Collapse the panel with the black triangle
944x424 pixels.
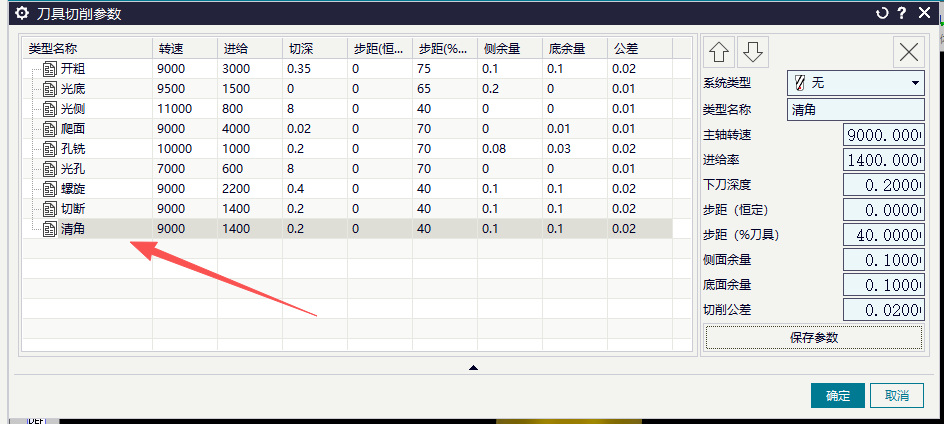click(473, 367)
